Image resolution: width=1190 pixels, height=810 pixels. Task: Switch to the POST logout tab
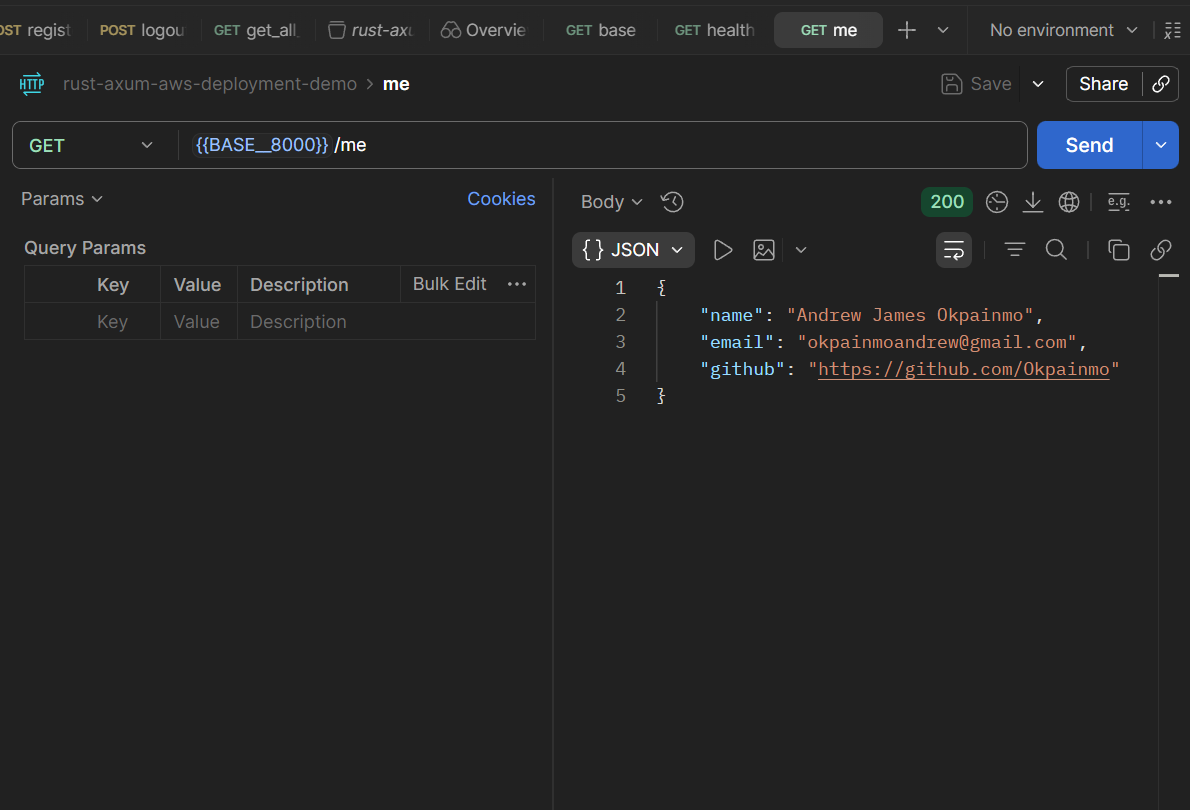coord(142,30)
